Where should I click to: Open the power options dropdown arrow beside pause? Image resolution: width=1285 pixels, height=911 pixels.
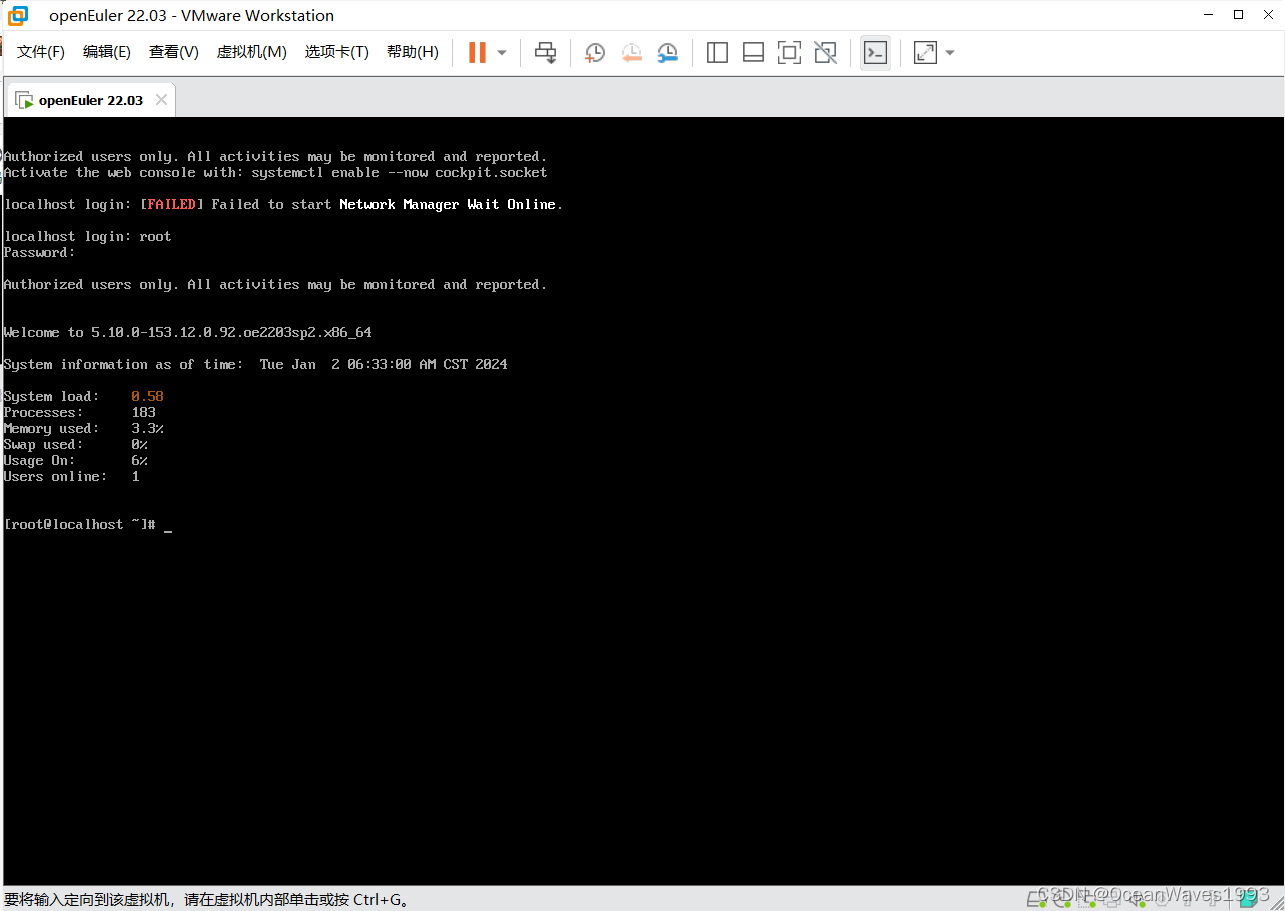coord(502,52)
